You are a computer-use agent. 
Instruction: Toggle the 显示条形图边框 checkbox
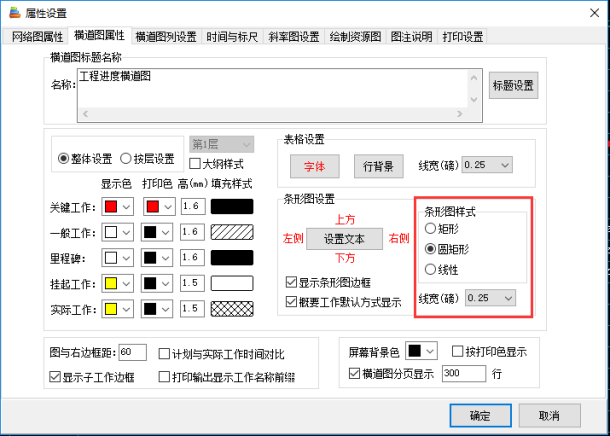click(292, 282)
